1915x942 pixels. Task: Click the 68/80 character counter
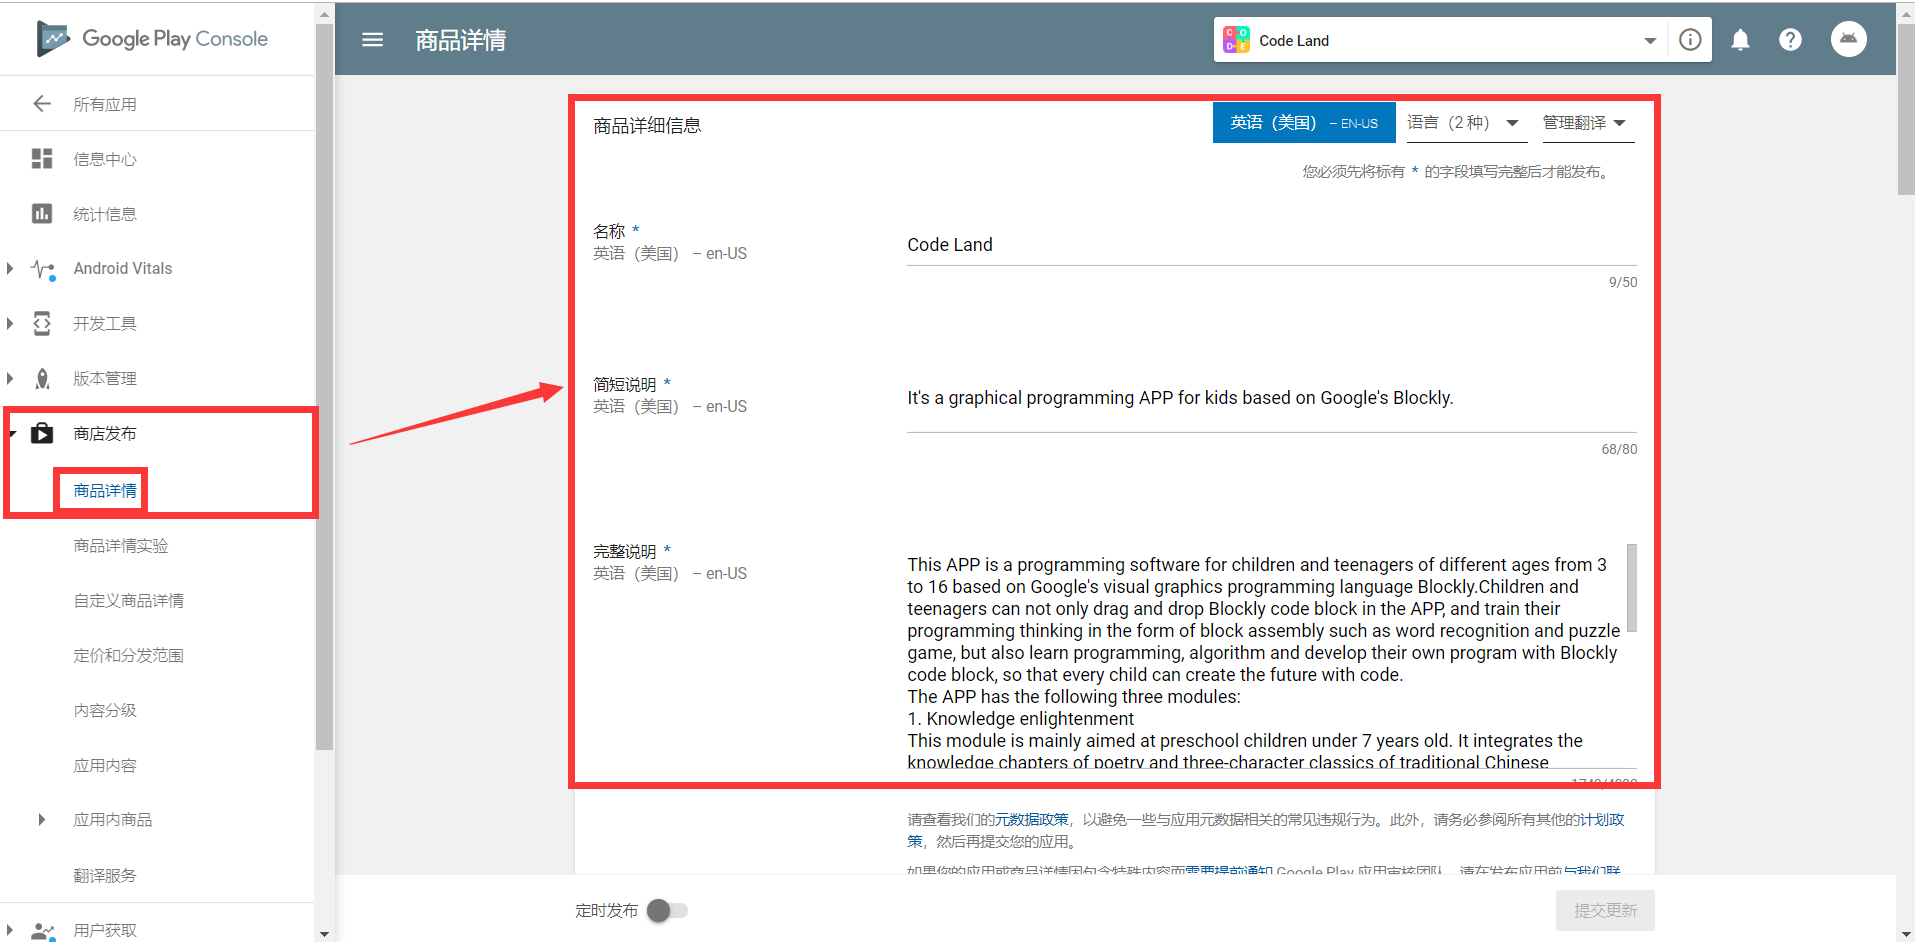pyautogui.click(x=1619, y=449)
